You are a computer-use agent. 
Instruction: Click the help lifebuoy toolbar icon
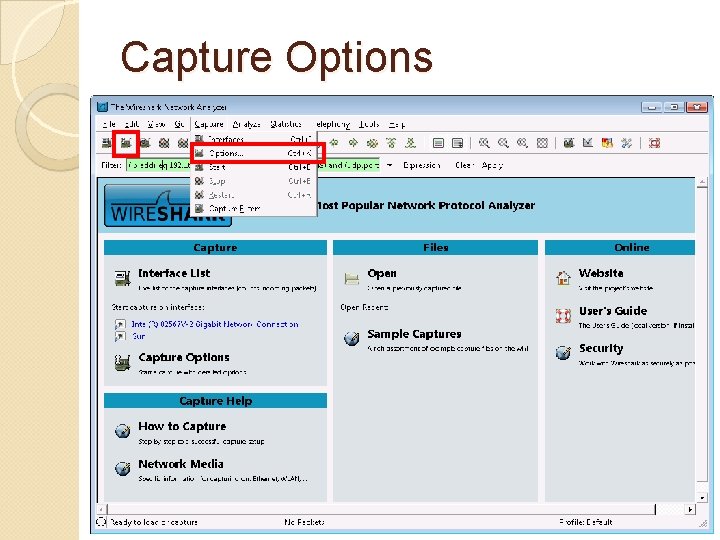coord(654,143)
